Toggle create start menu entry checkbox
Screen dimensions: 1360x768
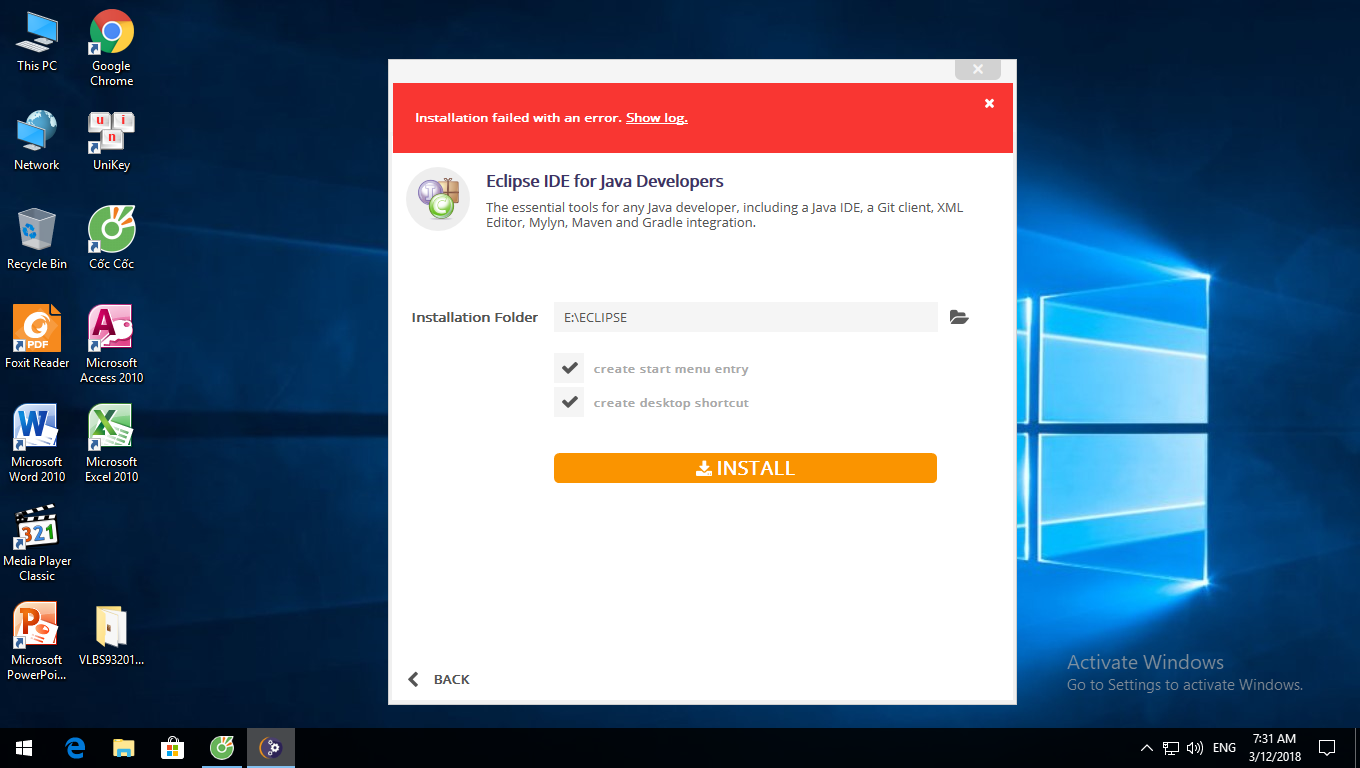click(x=569, y=368)
